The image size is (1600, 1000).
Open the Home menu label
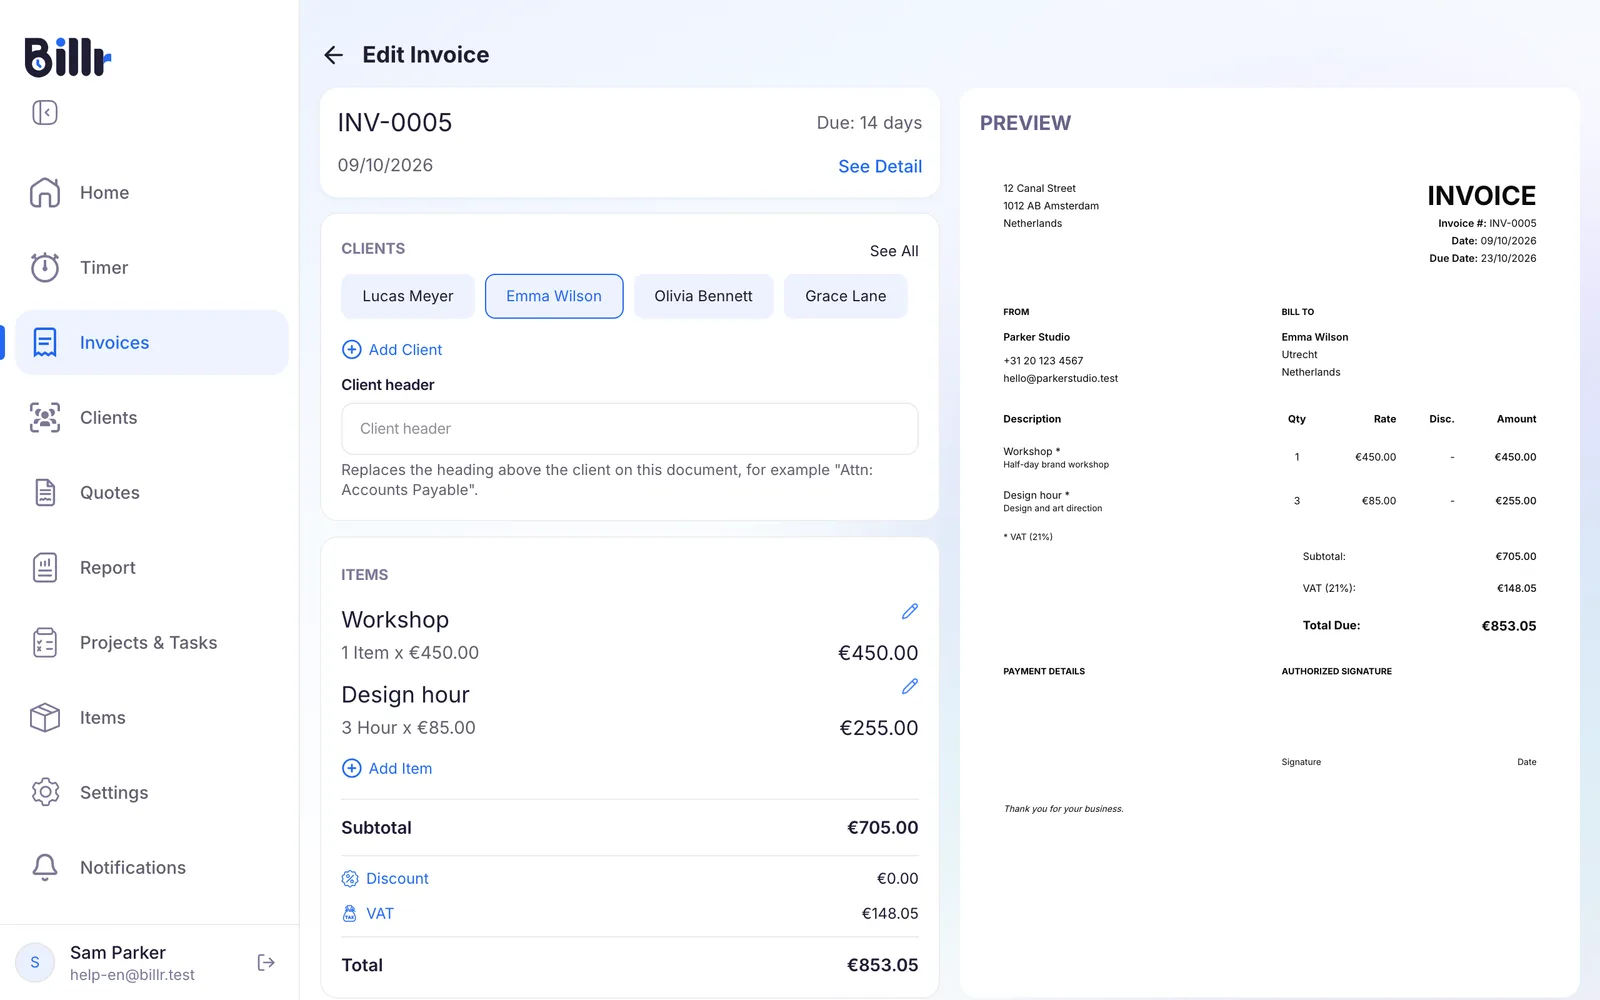(105, 192)
